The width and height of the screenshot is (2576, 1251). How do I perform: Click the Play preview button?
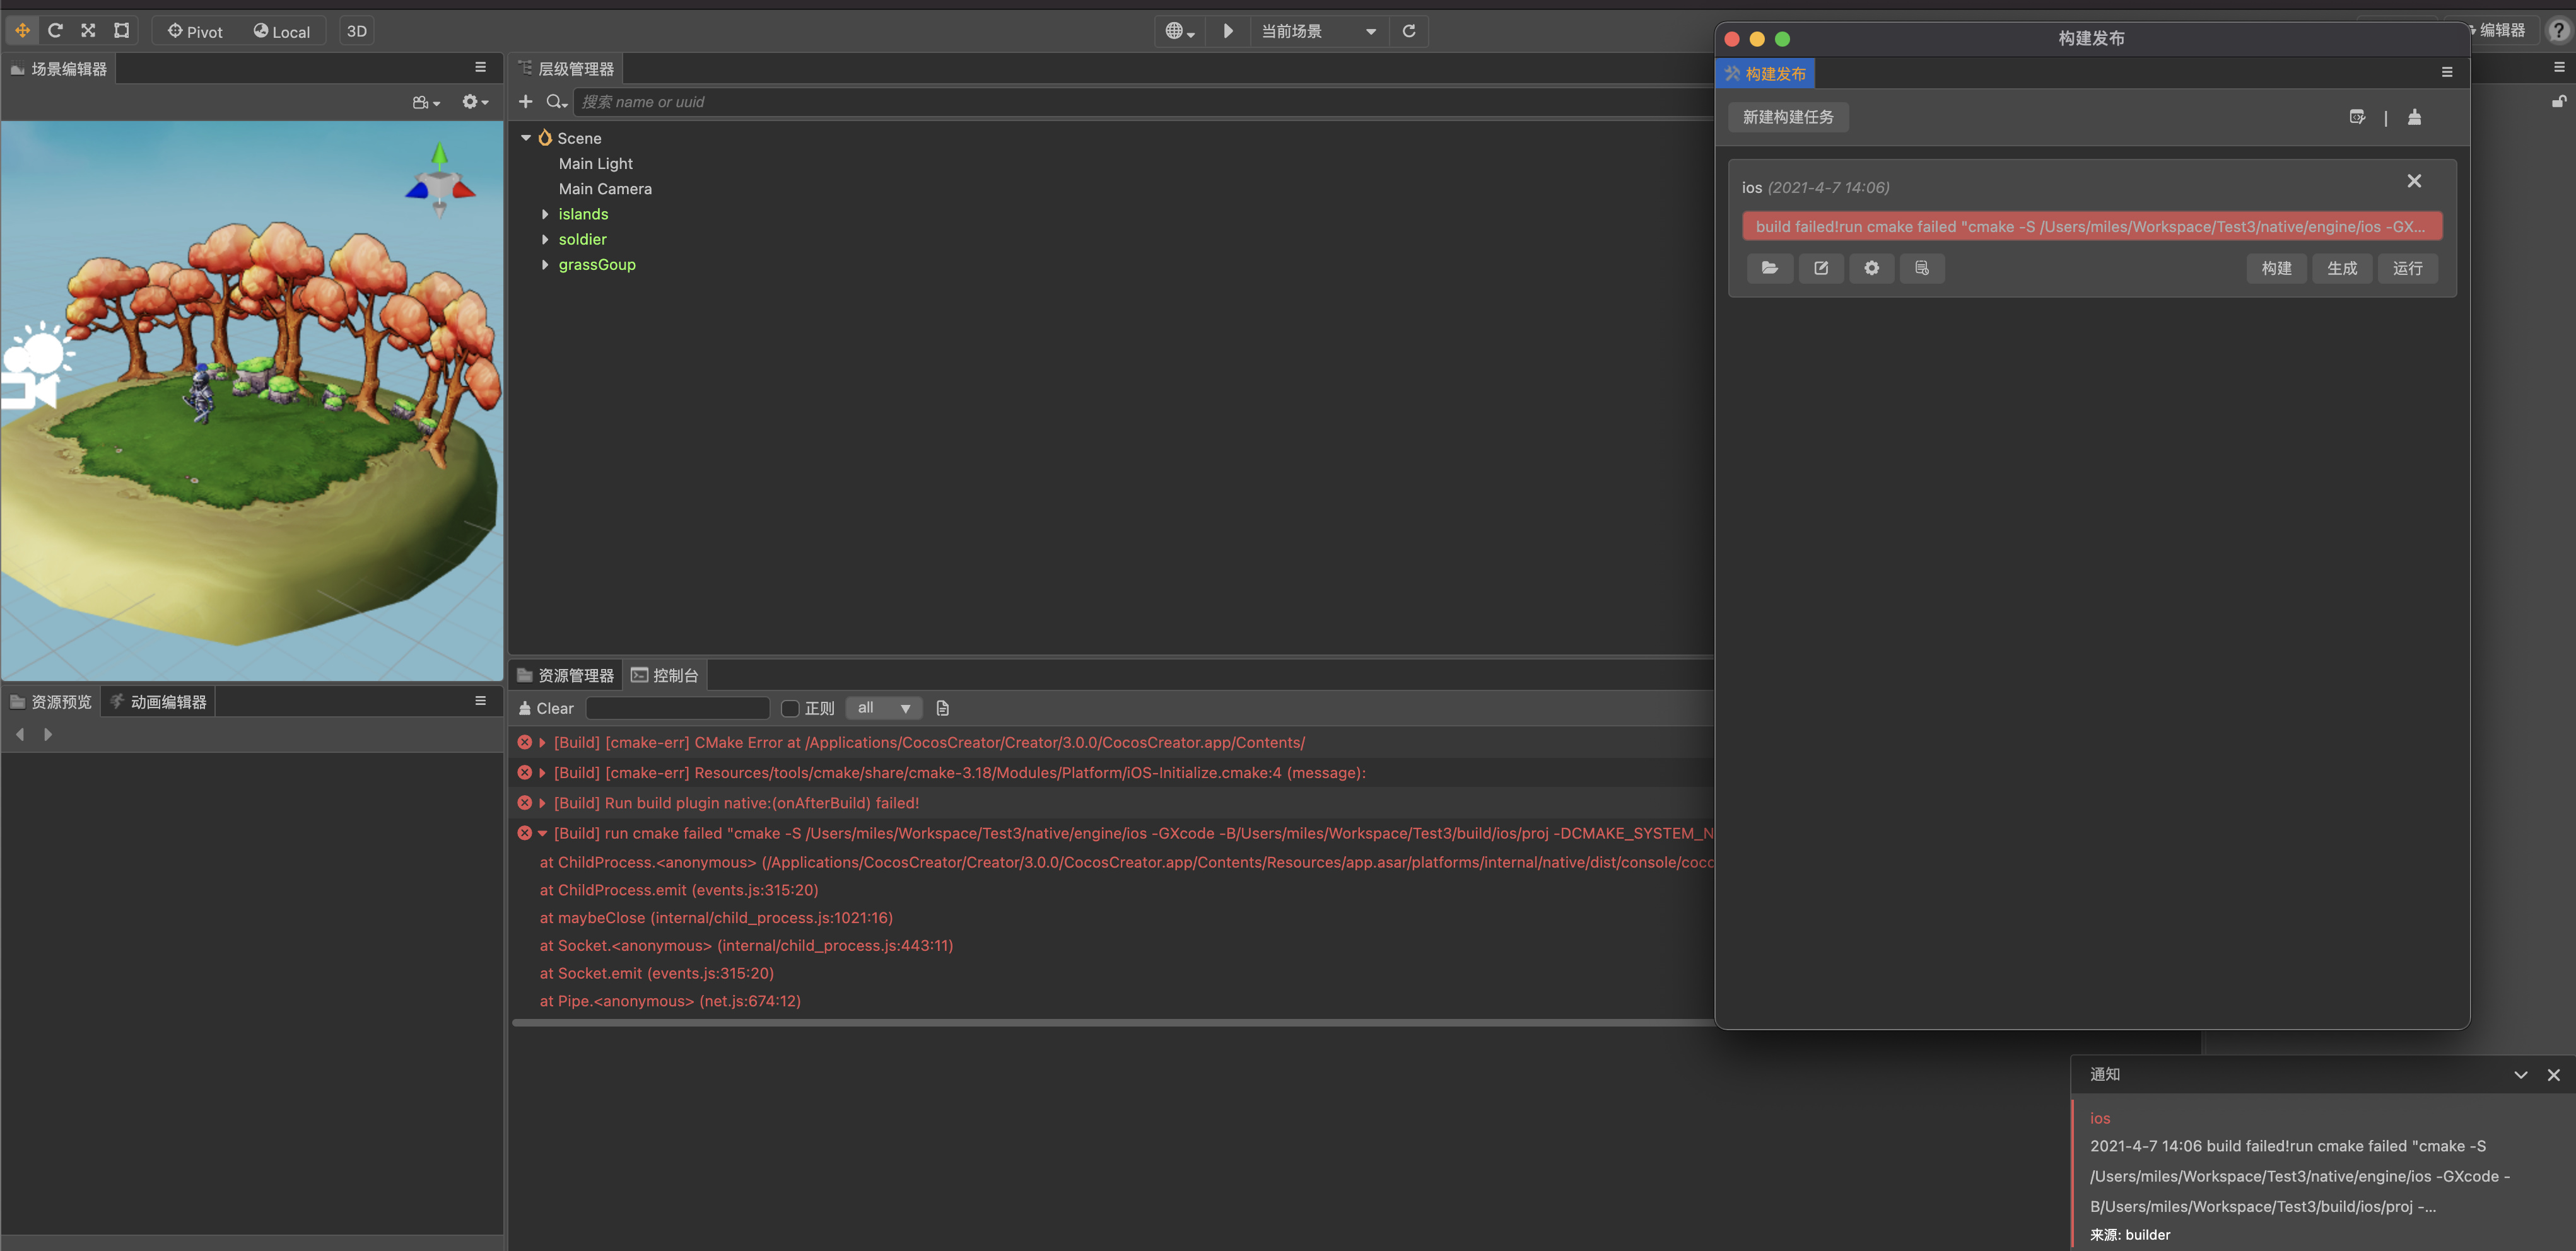[x=1228, y=31]
